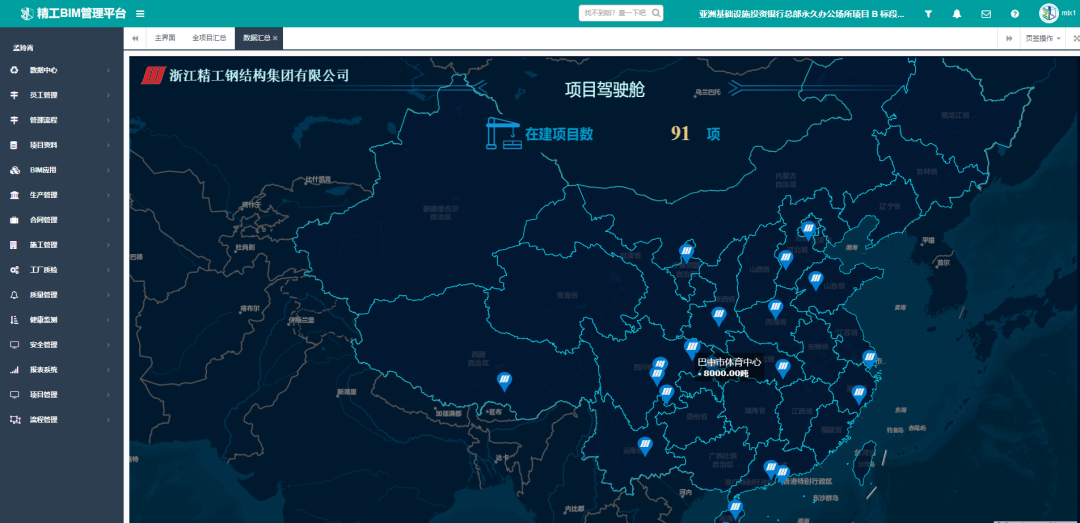1080x523 pixels.
Task: Expand 安全管理 menu chevron
Action: click(108, 345)
